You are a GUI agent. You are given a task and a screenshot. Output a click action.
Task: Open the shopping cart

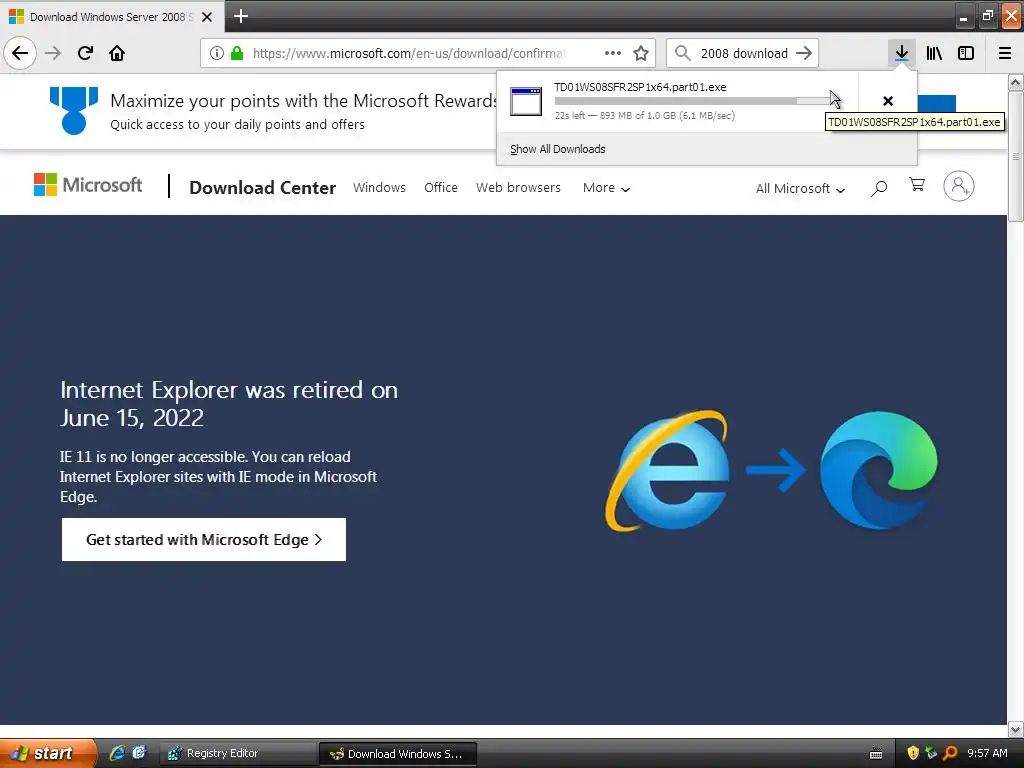pyautogui.click(x=917, y=185)
